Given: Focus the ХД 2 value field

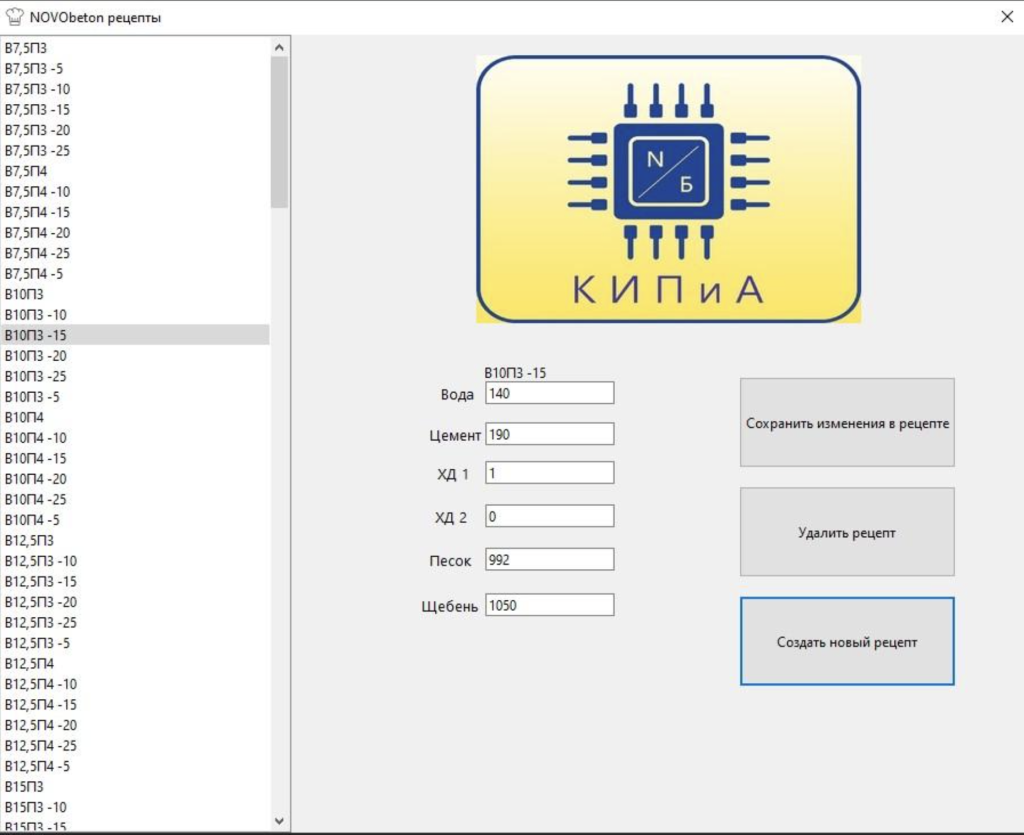Looking at the screenshot, I should (x=549, y=517).
